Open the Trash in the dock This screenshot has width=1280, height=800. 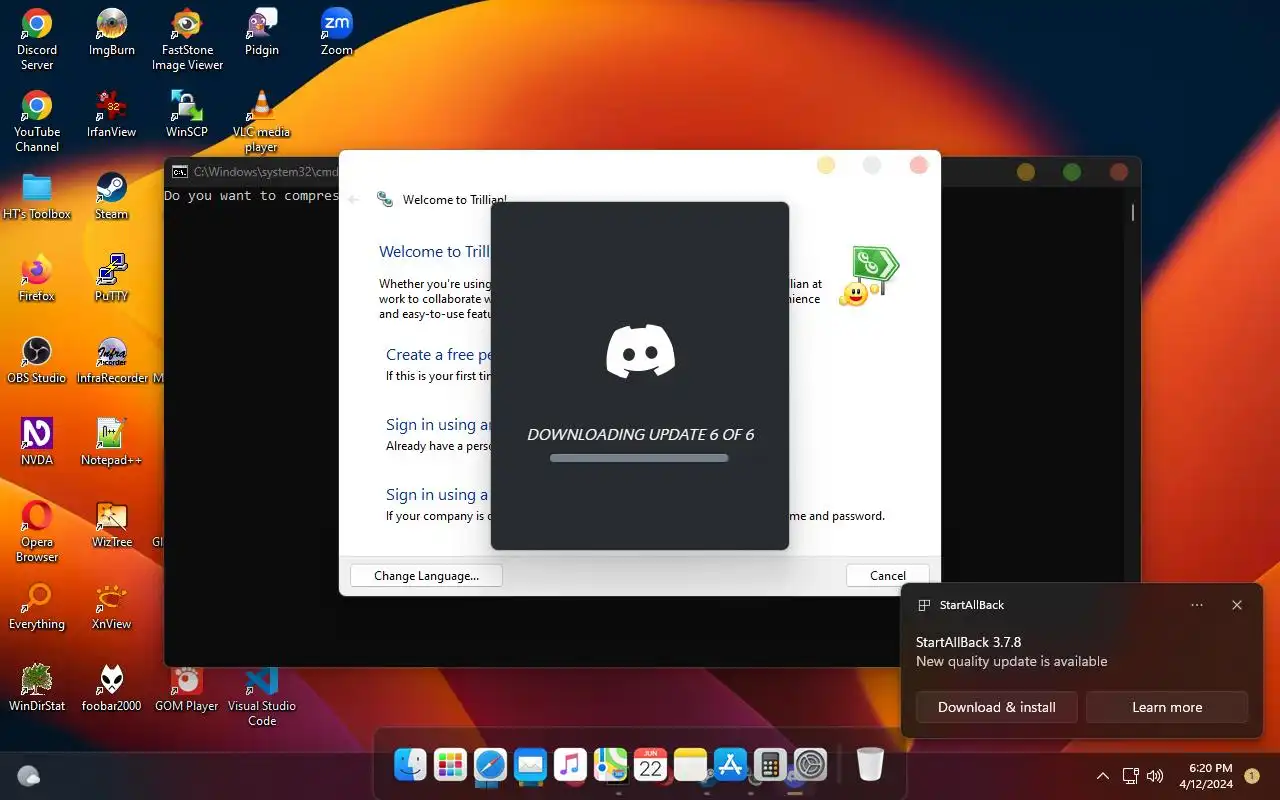(x=870, y=765)
